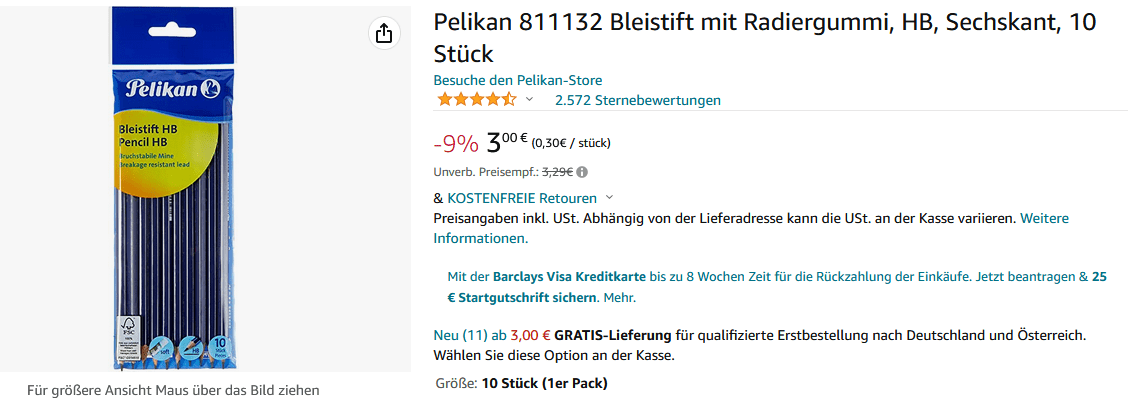Expand the KOSTENFREIE Retouren chevron
1128x401 pixels.
(x=609, y=197)
